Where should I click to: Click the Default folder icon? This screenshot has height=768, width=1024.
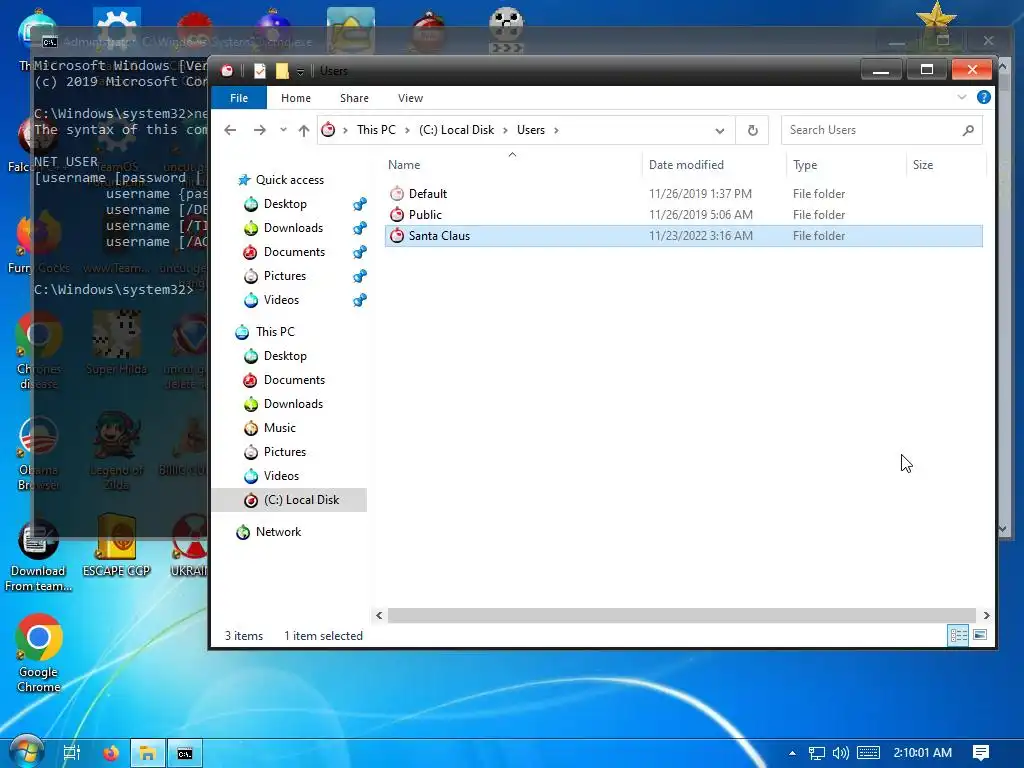[x=396, y=193]
